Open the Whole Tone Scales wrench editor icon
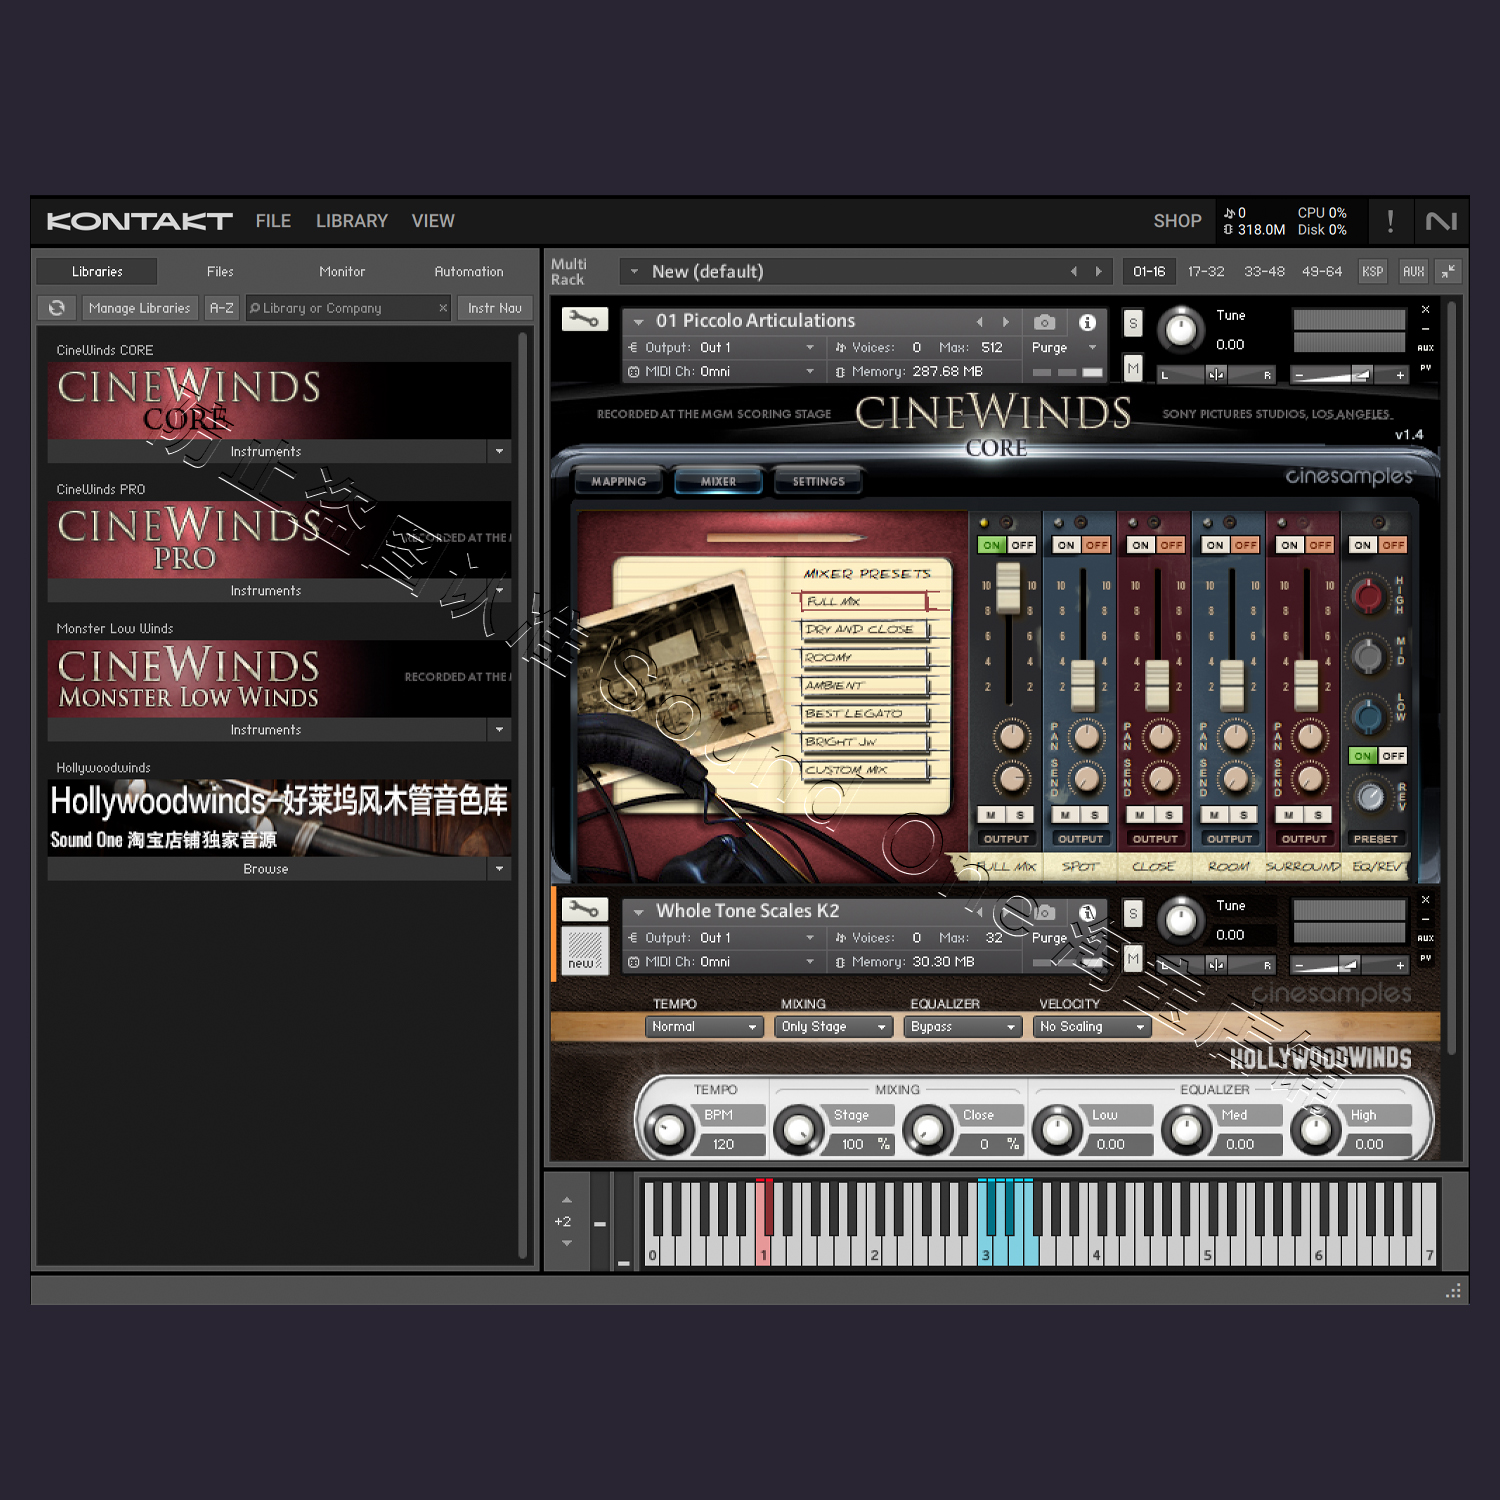 tap(585, 910)
